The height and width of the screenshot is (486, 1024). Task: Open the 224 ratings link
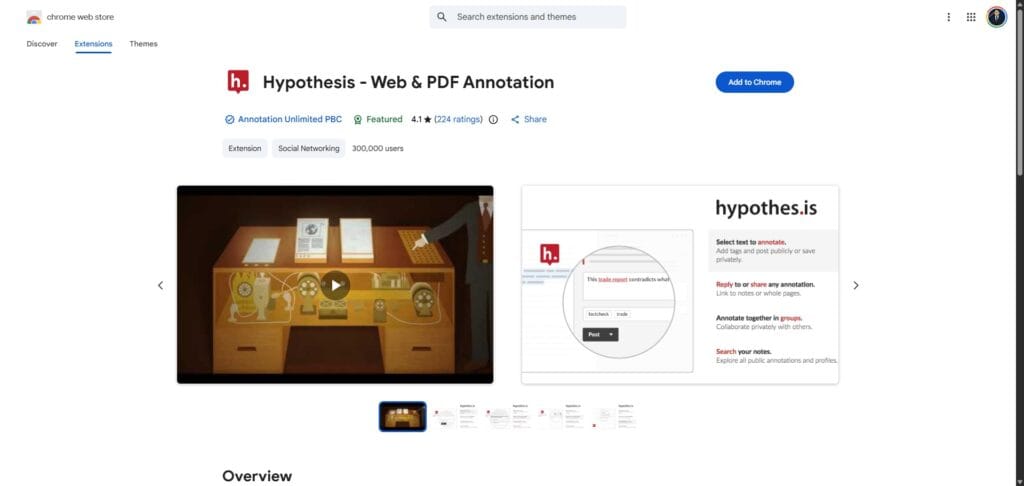click(x=458, y=120)
